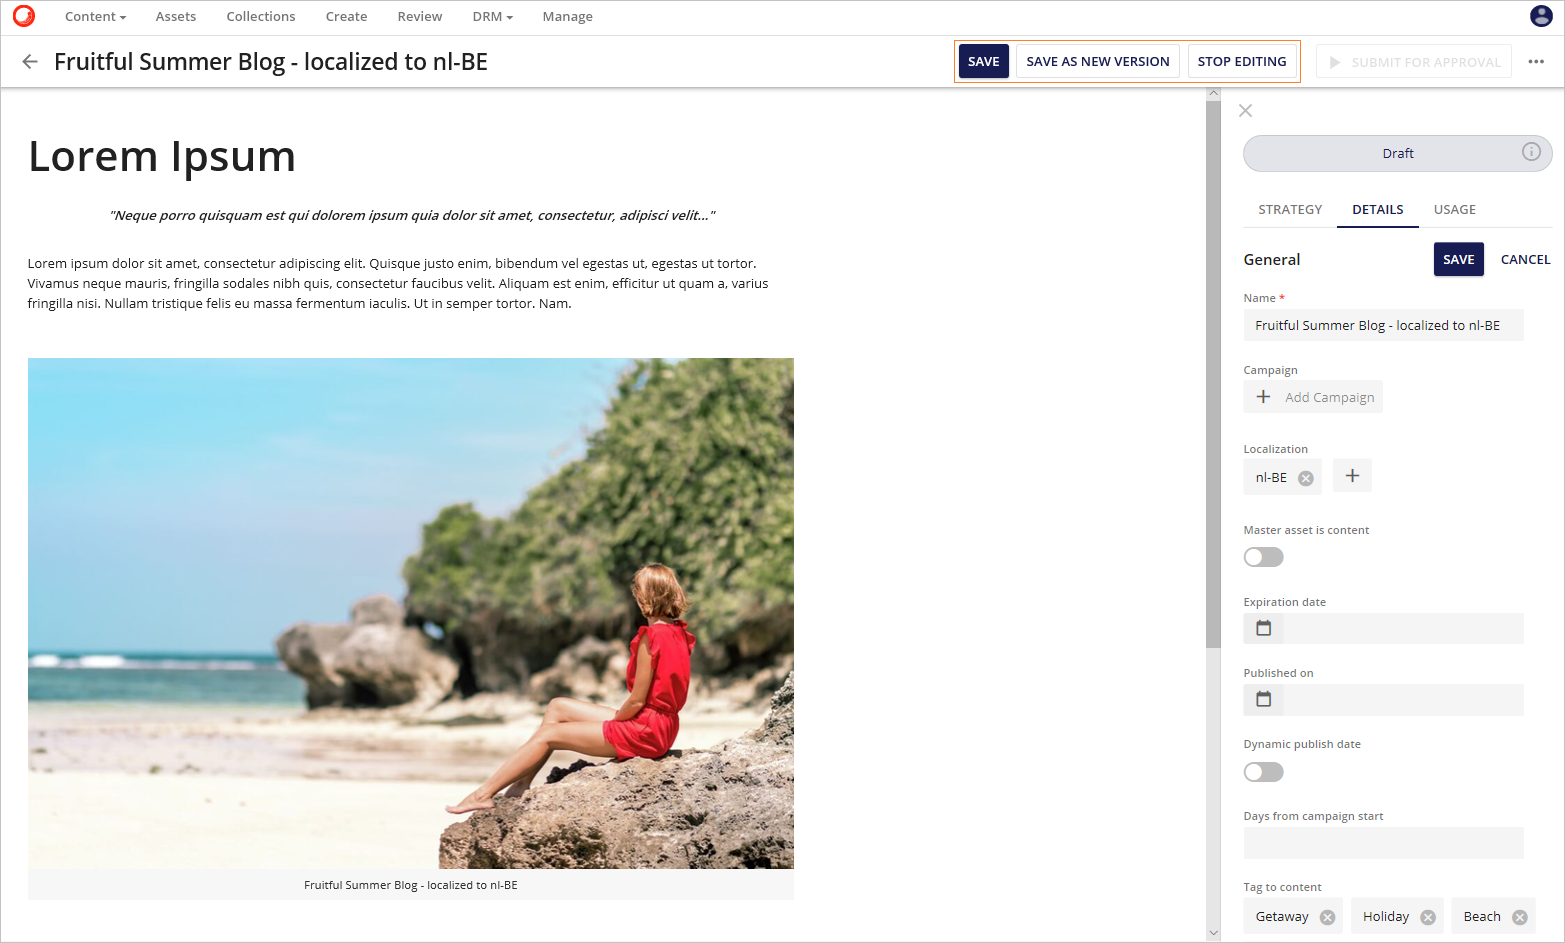Screen dimensions: 1565x943
Task: Show Draft status info icon
Action: (1531, 152)
